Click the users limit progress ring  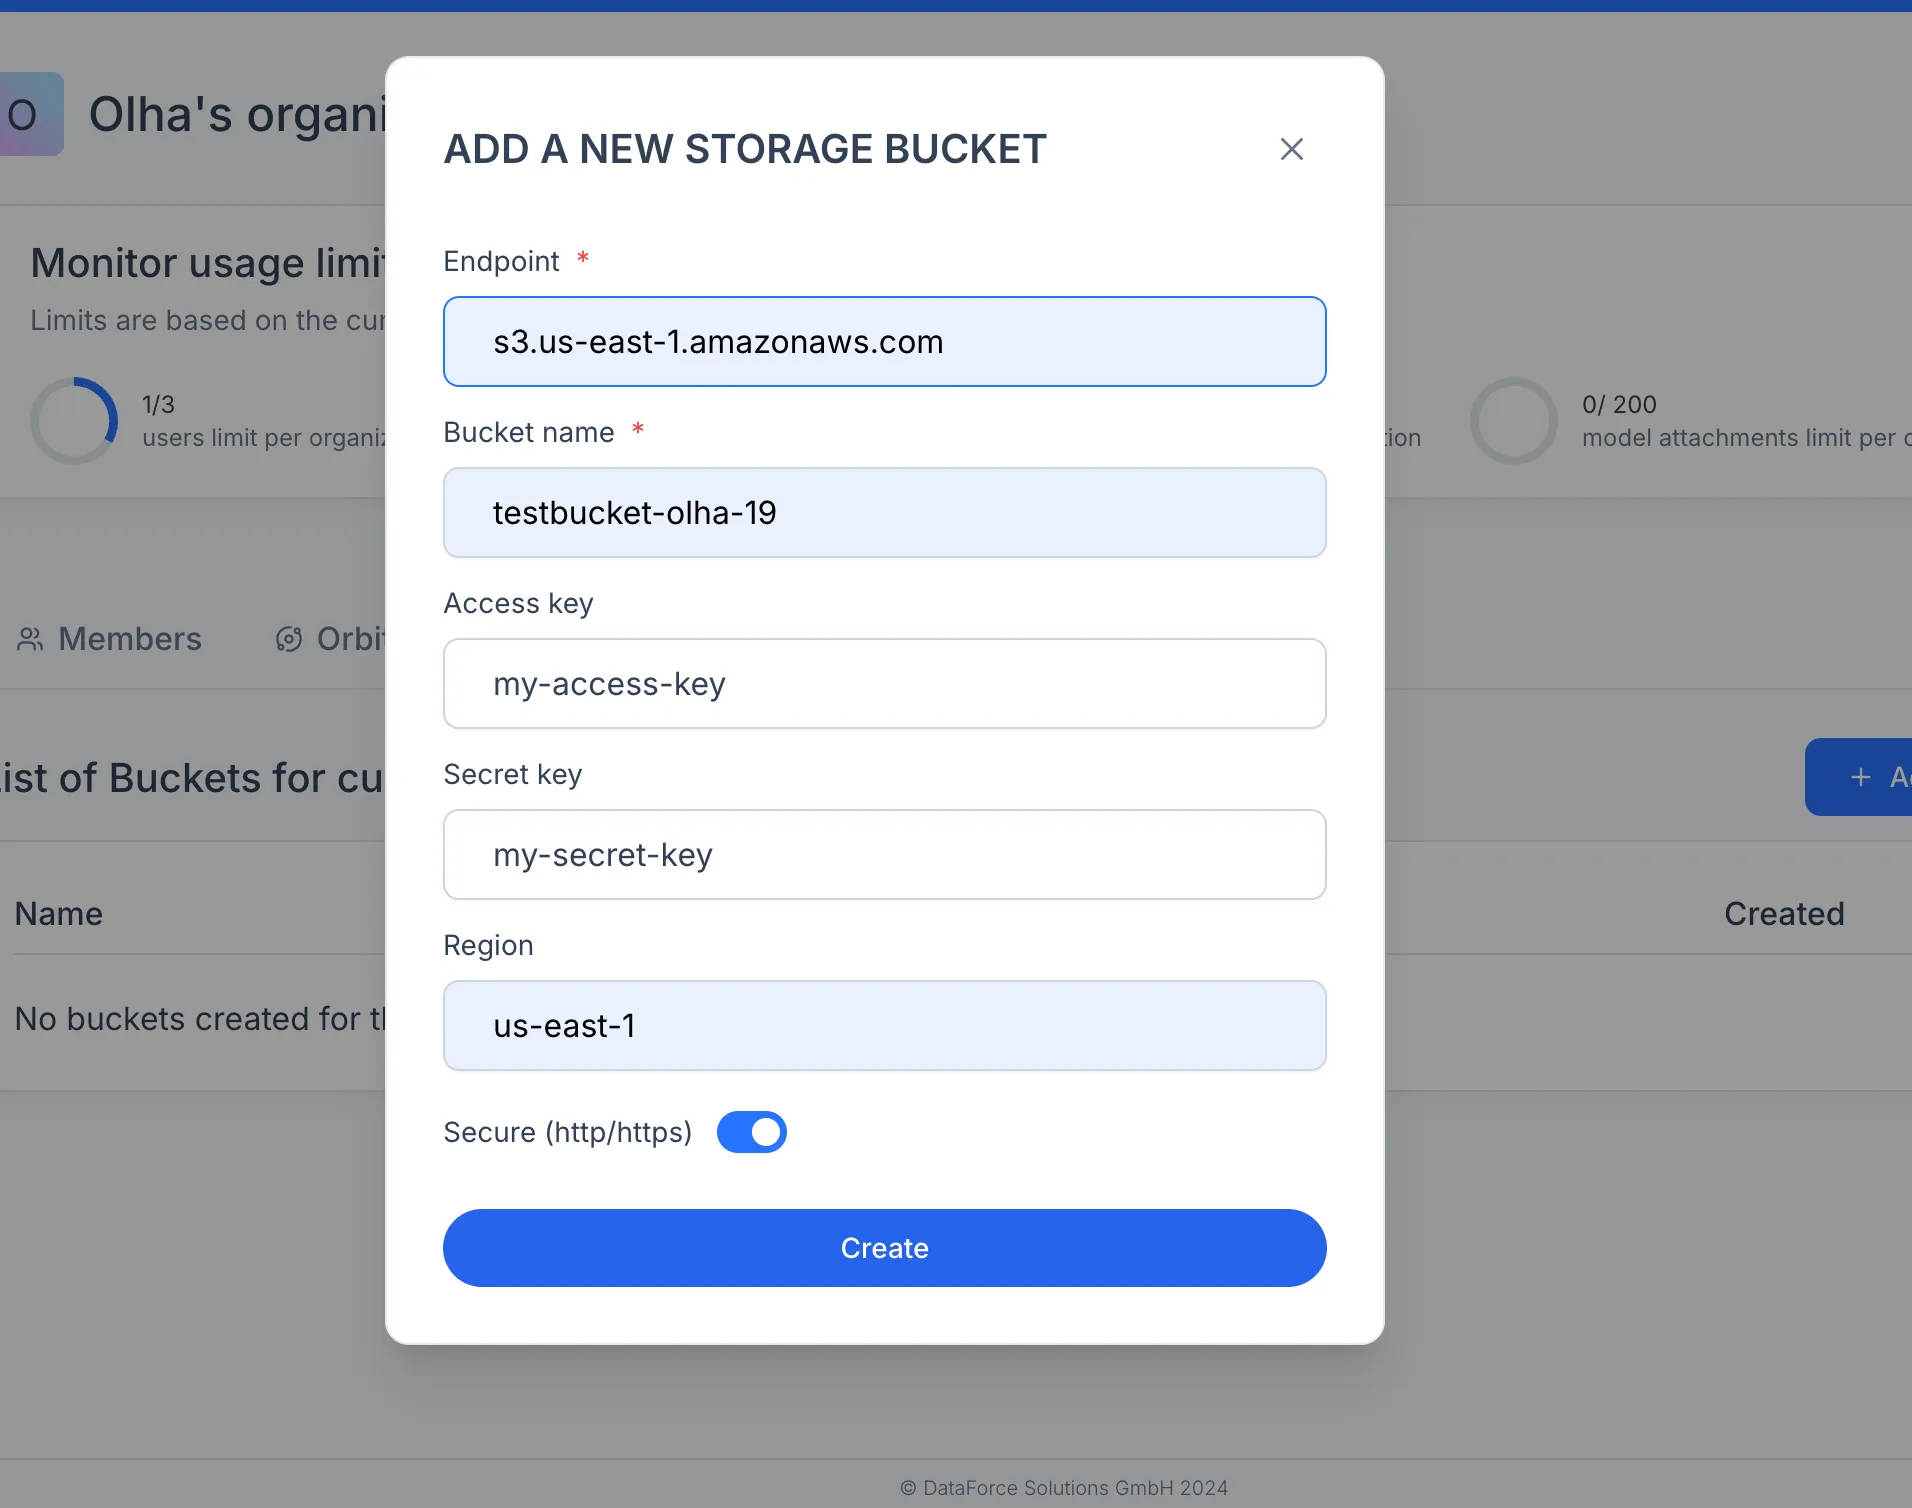[x=74, y=421]
